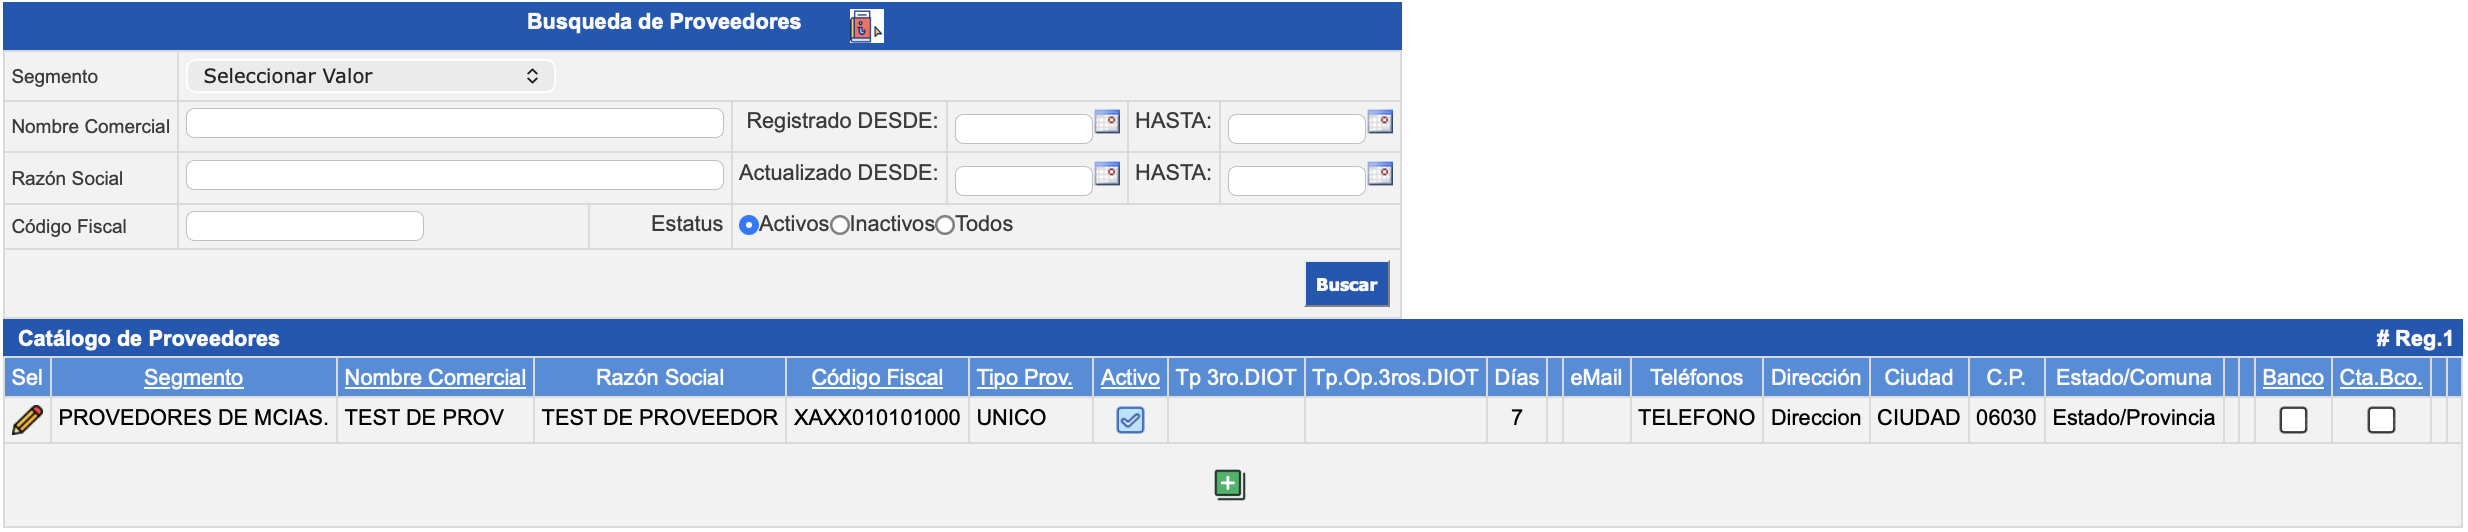Select the Activos status radio button
Viewport: 2468px width, 532px height.
[x=748, y=225]
